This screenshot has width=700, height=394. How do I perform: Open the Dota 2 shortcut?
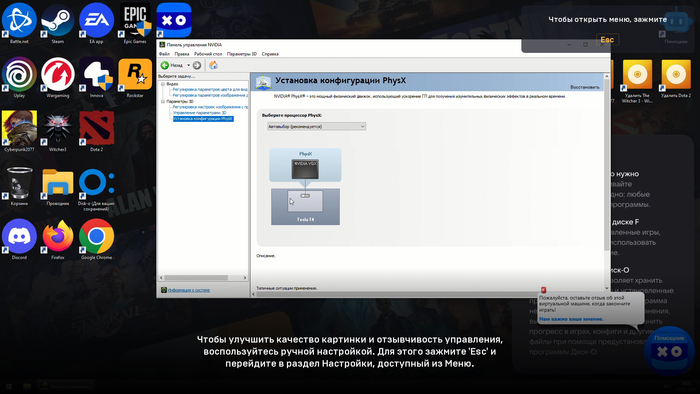coord(96,131)
